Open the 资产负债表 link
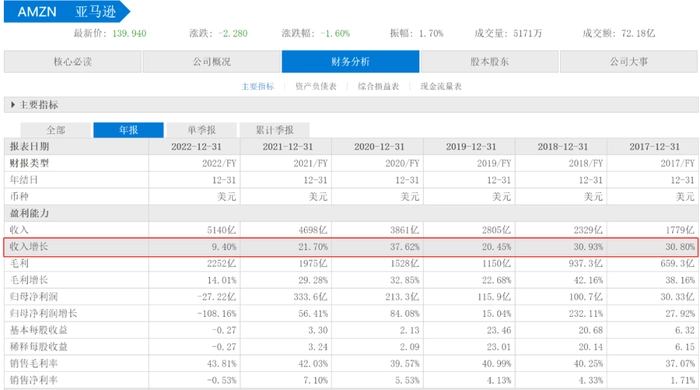Image resolution: width=700 pixels, height=390 pixels. (316, 86)
